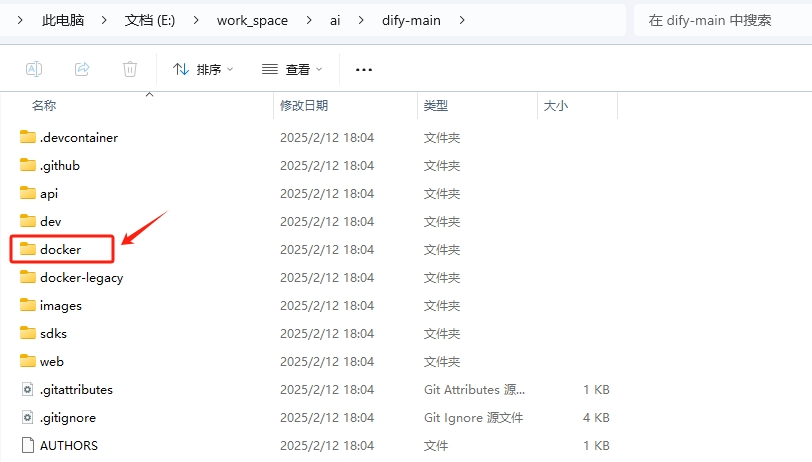Click the file name .devcontainer
This screenshot has width=812, height=462.
point(79,138)
